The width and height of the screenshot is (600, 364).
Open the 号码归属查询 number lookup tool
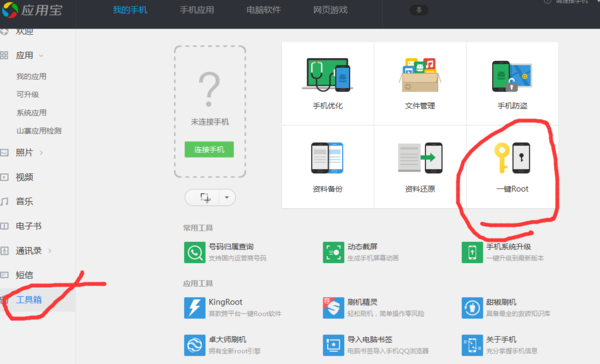tap(225, 252)
